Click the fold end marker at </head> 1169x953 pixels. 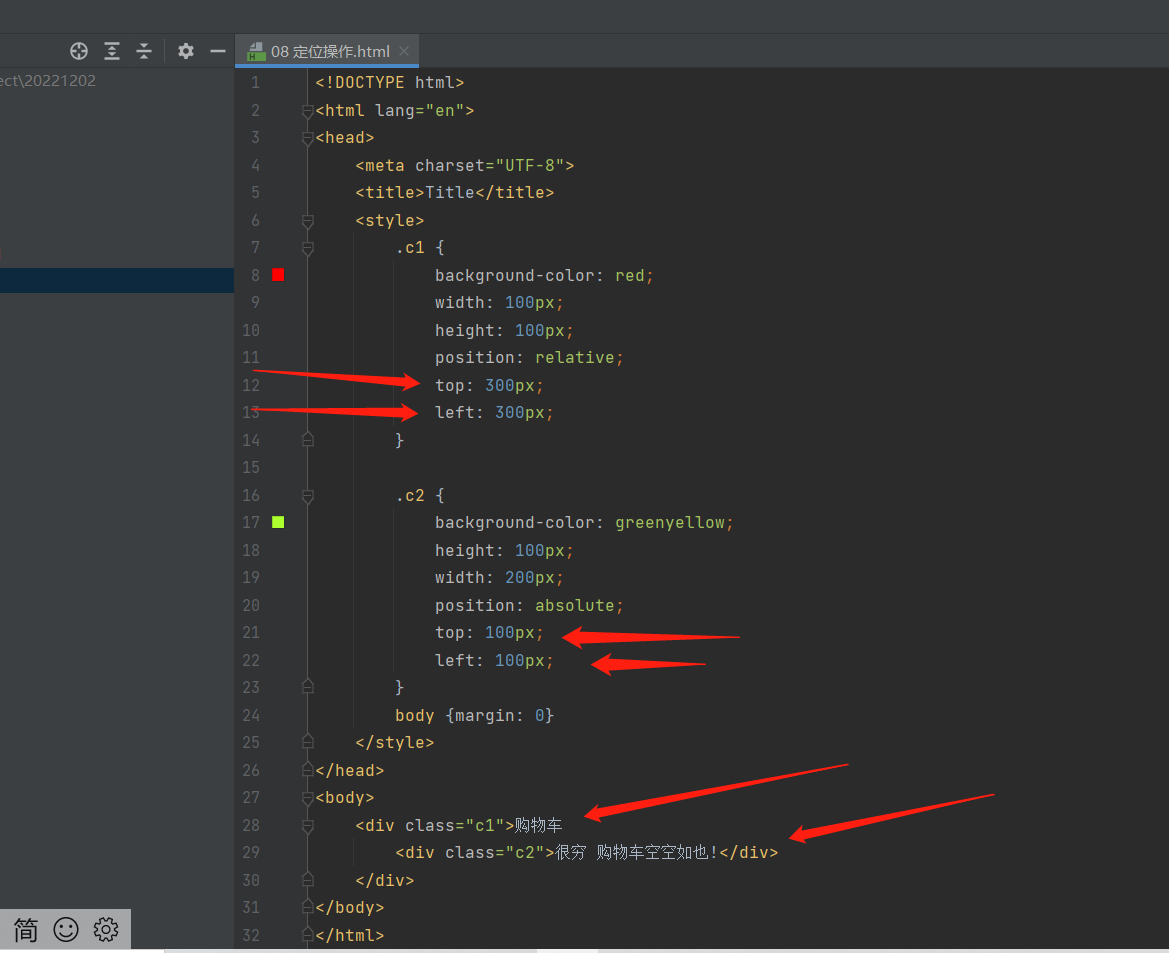307,770
